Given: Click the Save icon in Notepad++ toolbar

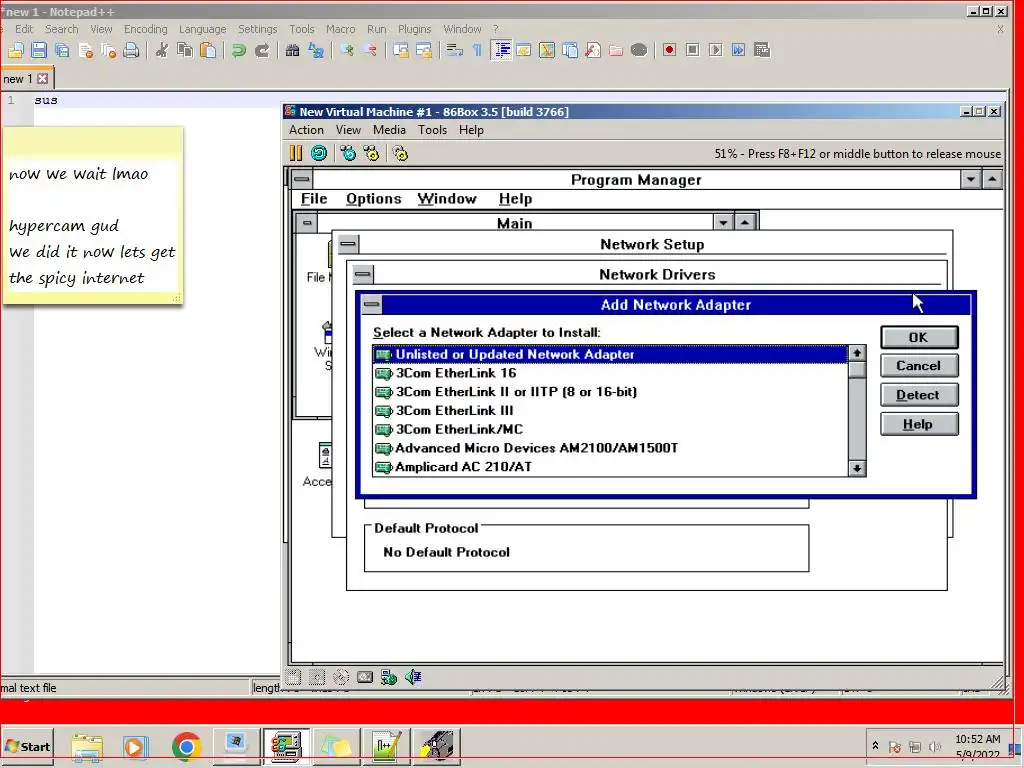Looking at the screenshot, I should tap(39, 50).
